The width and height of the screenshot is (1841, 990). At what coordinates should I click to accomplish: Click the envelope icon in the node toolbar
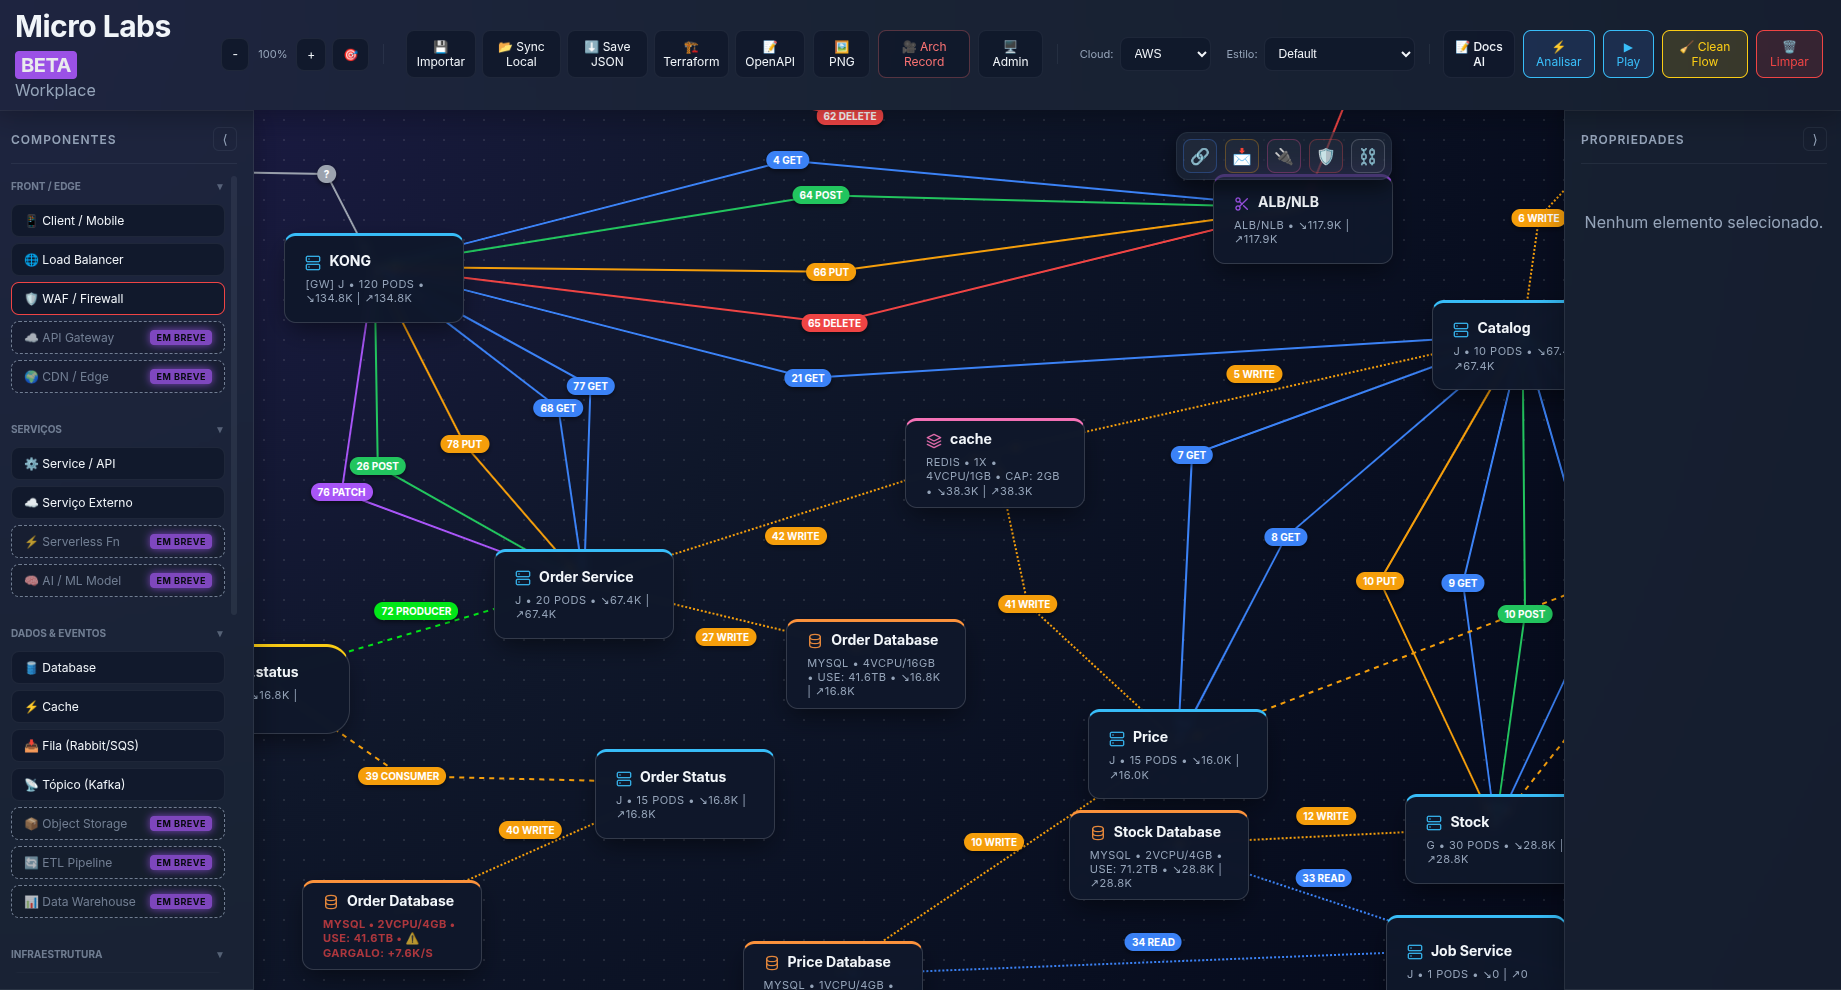click(1241, 156)
